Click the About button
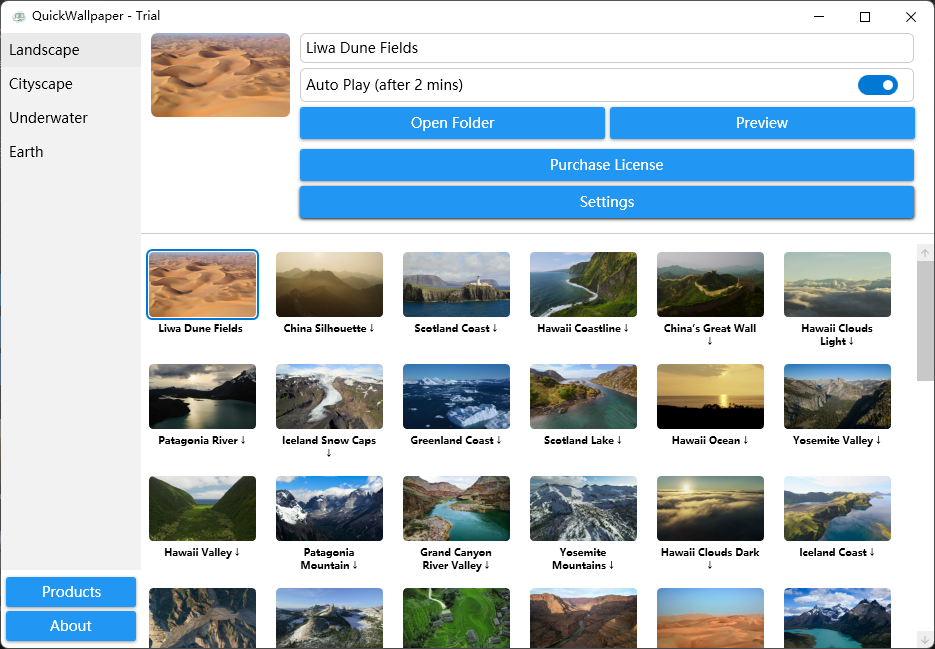935x649 pixels. click(71, 626)
